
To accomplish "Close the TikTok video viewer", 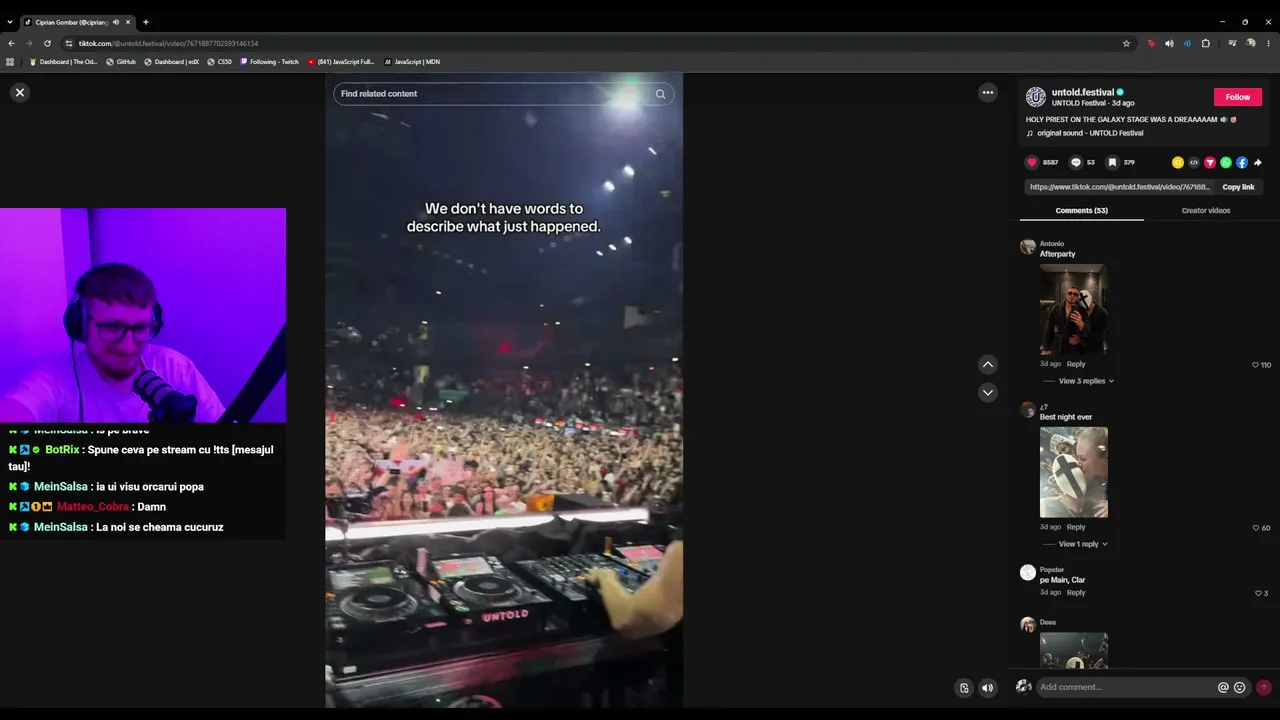I will pos(19,92).
